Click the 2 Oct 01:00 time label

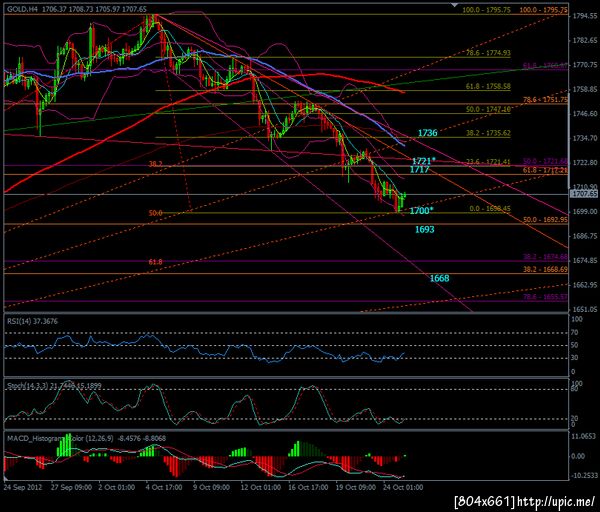point(117,488)
